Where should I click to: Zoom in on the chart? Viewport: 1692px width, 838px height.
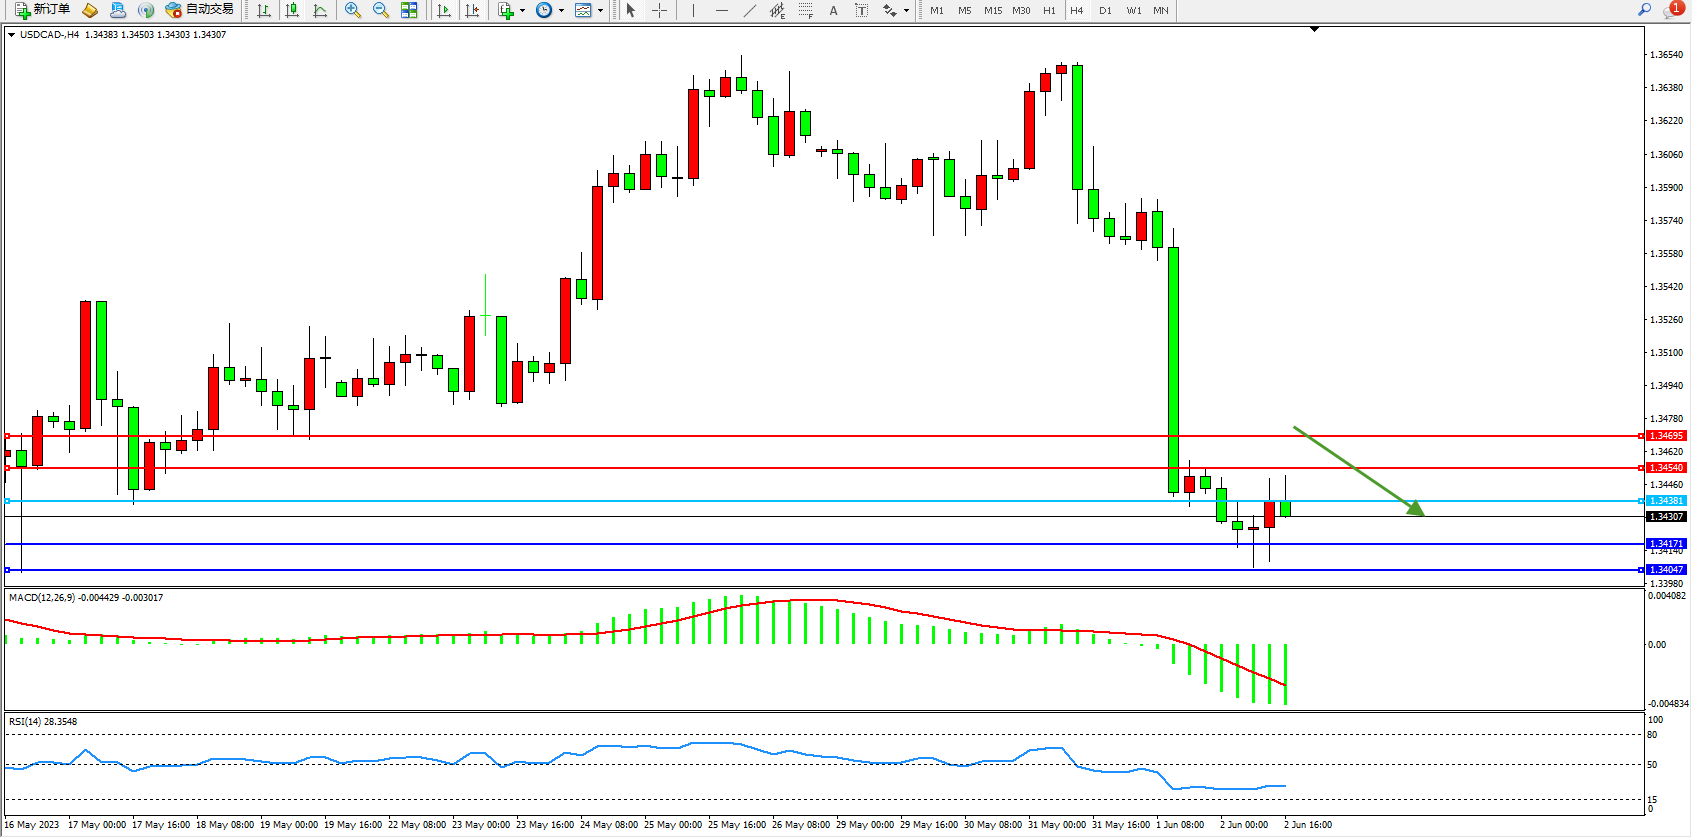353,10
